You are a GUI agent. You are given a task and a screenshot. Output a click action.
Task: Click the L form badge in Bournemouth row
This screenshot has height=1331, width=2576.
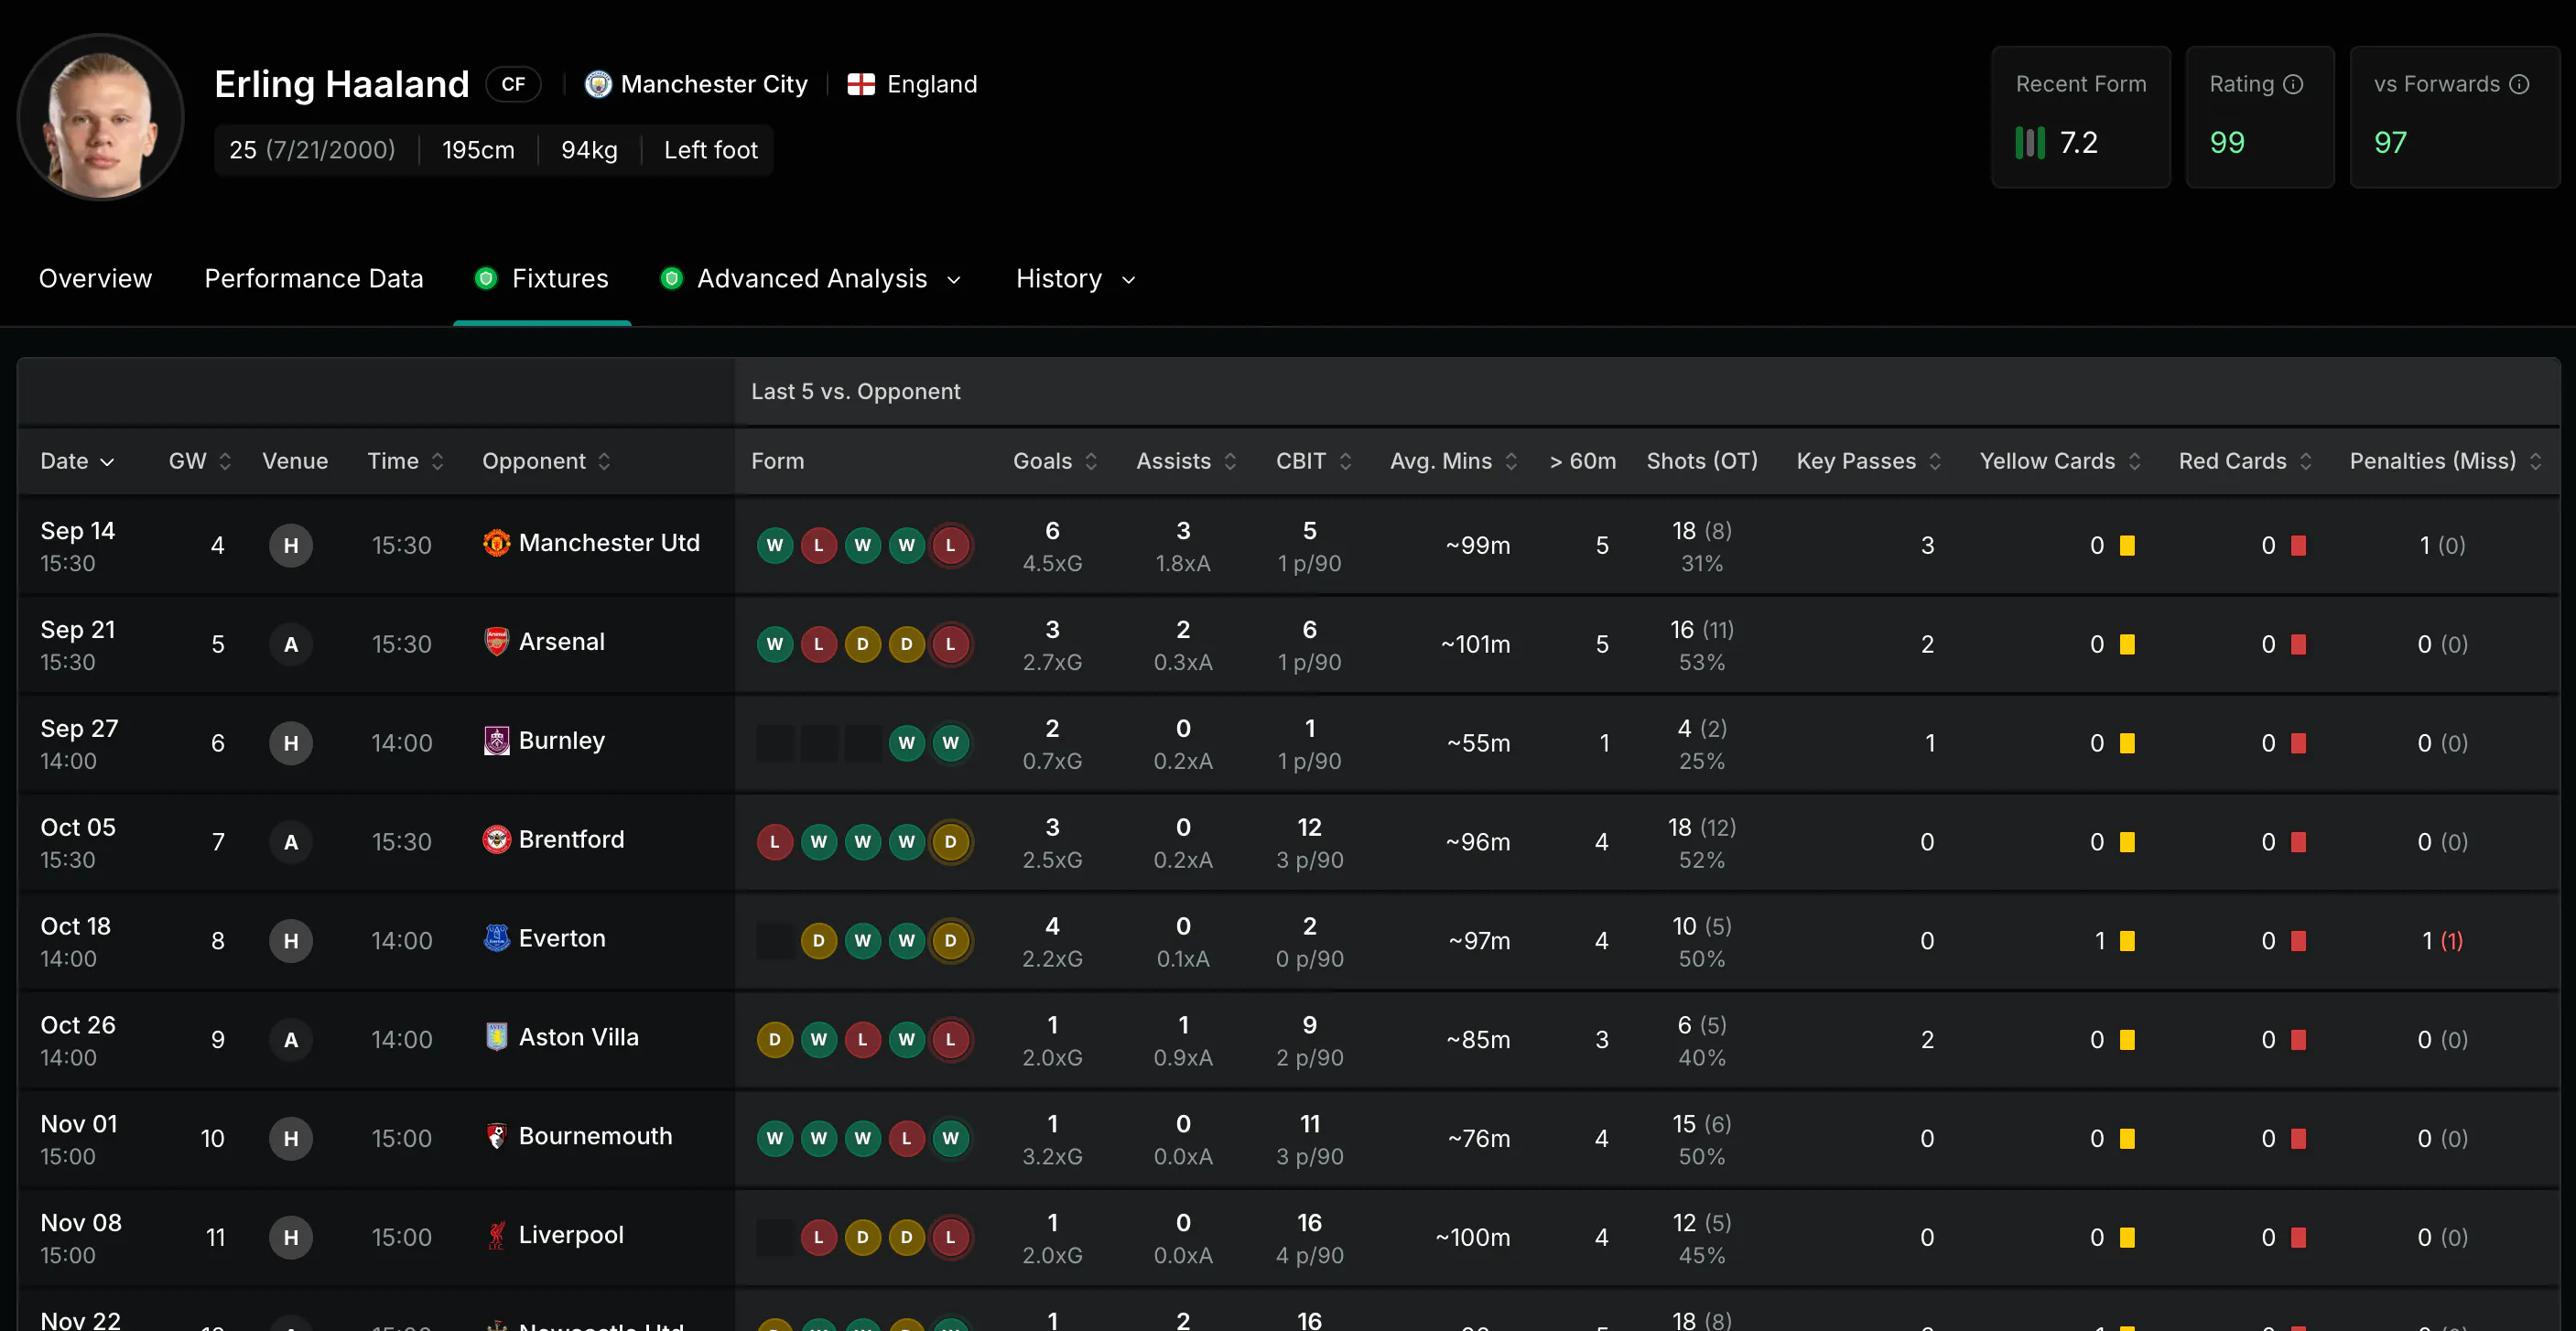(907, 1138)
